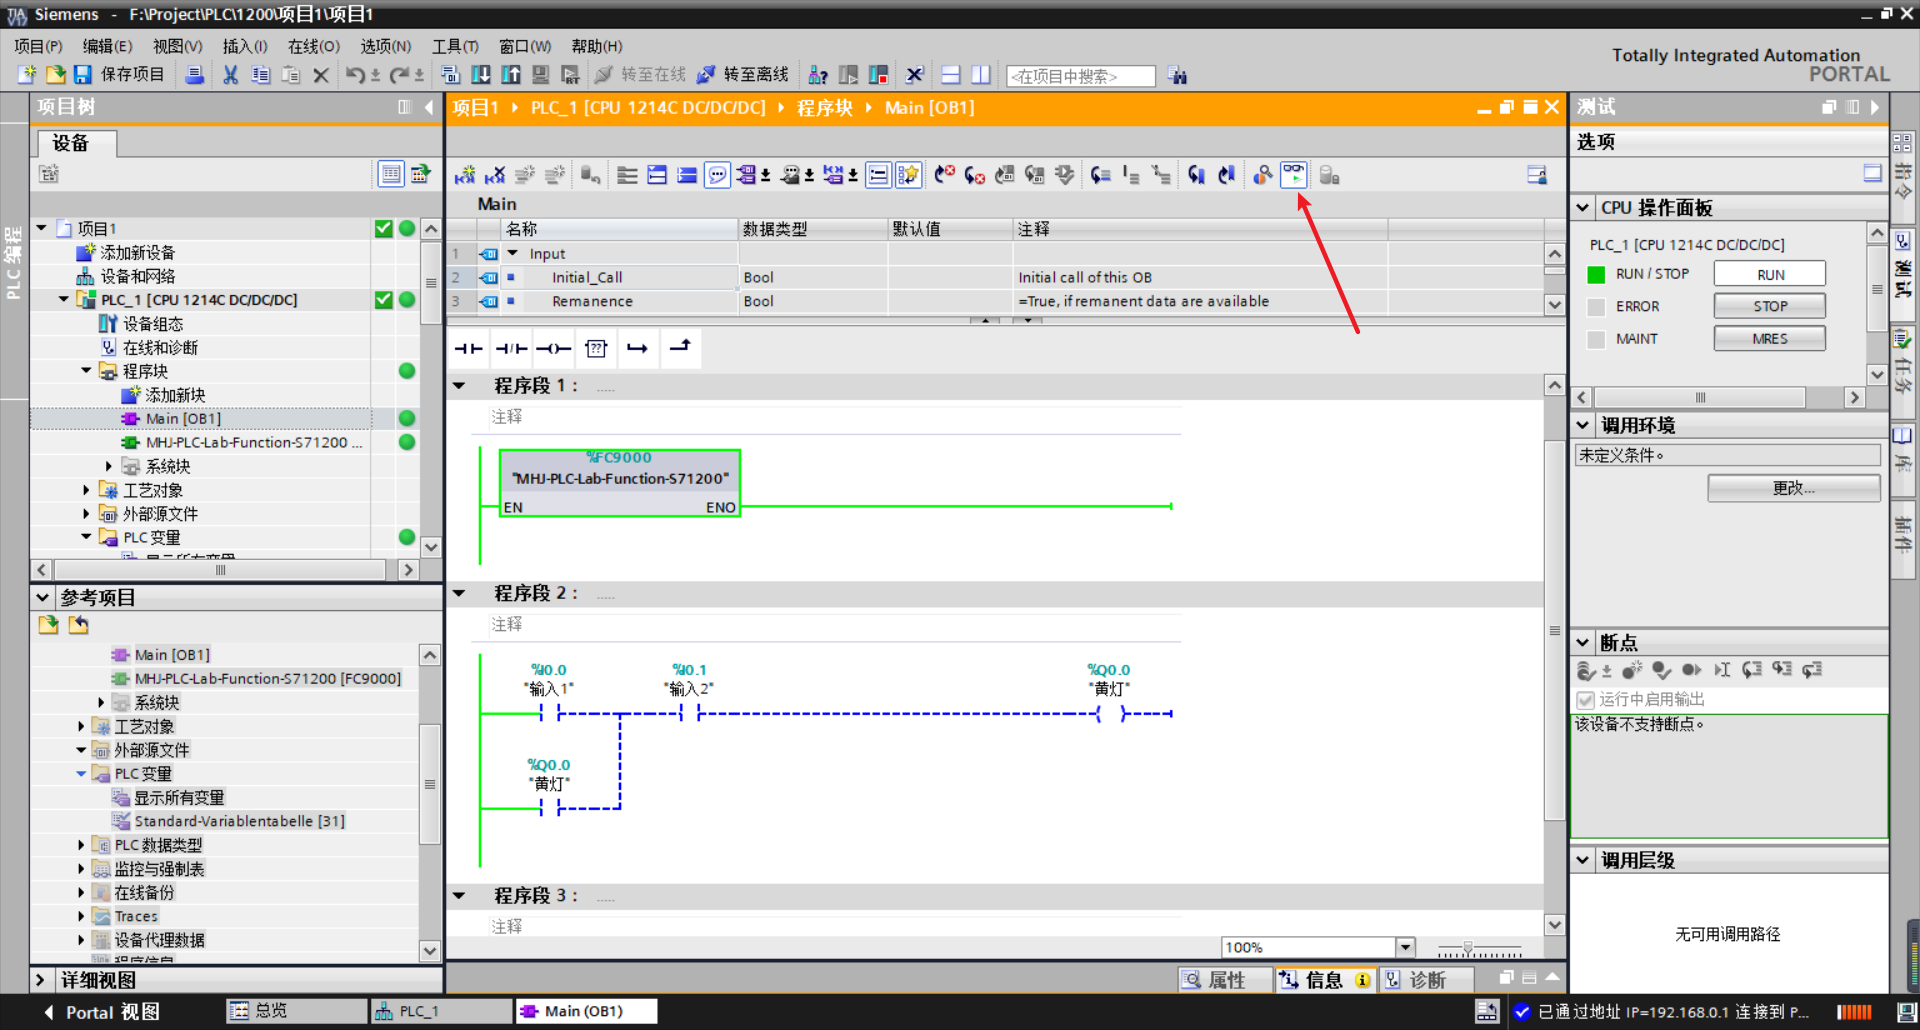Enable the 运行中启用输出 checkbox
This screenshot has height=1030, width=1920.
pyautogui.click(x=1585, y=699)
